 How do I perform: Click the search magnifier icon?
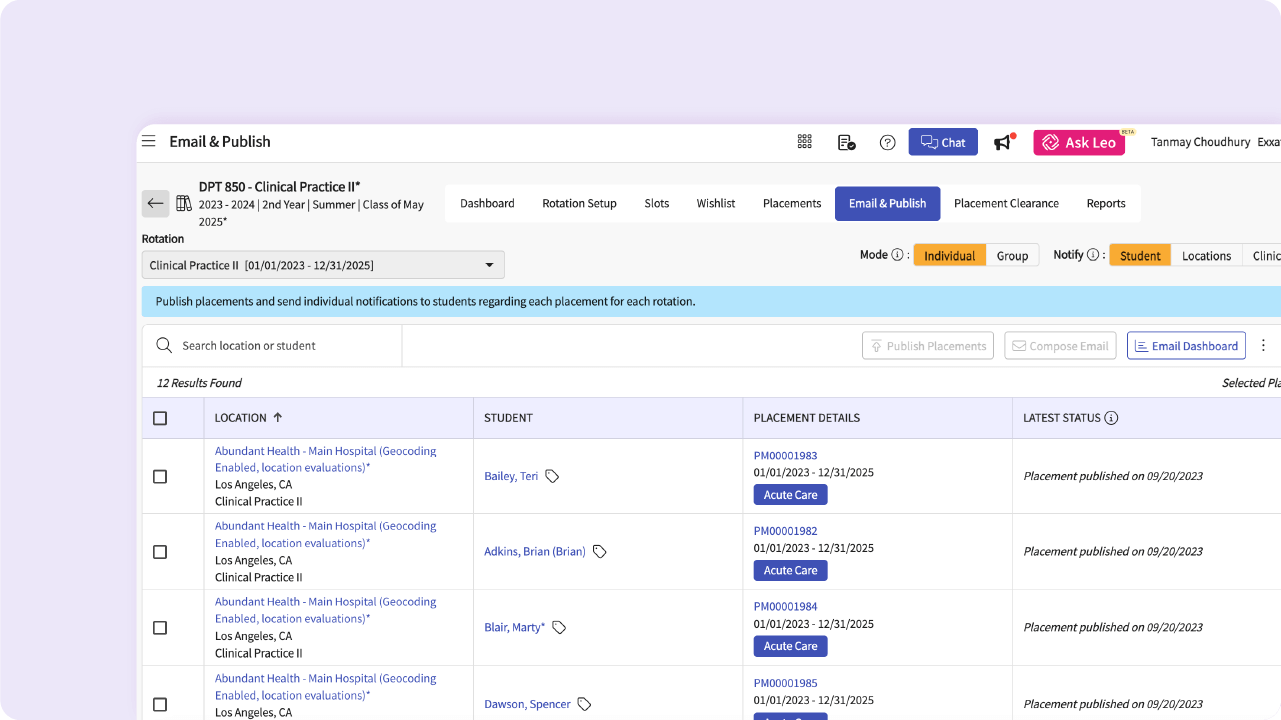164,345
